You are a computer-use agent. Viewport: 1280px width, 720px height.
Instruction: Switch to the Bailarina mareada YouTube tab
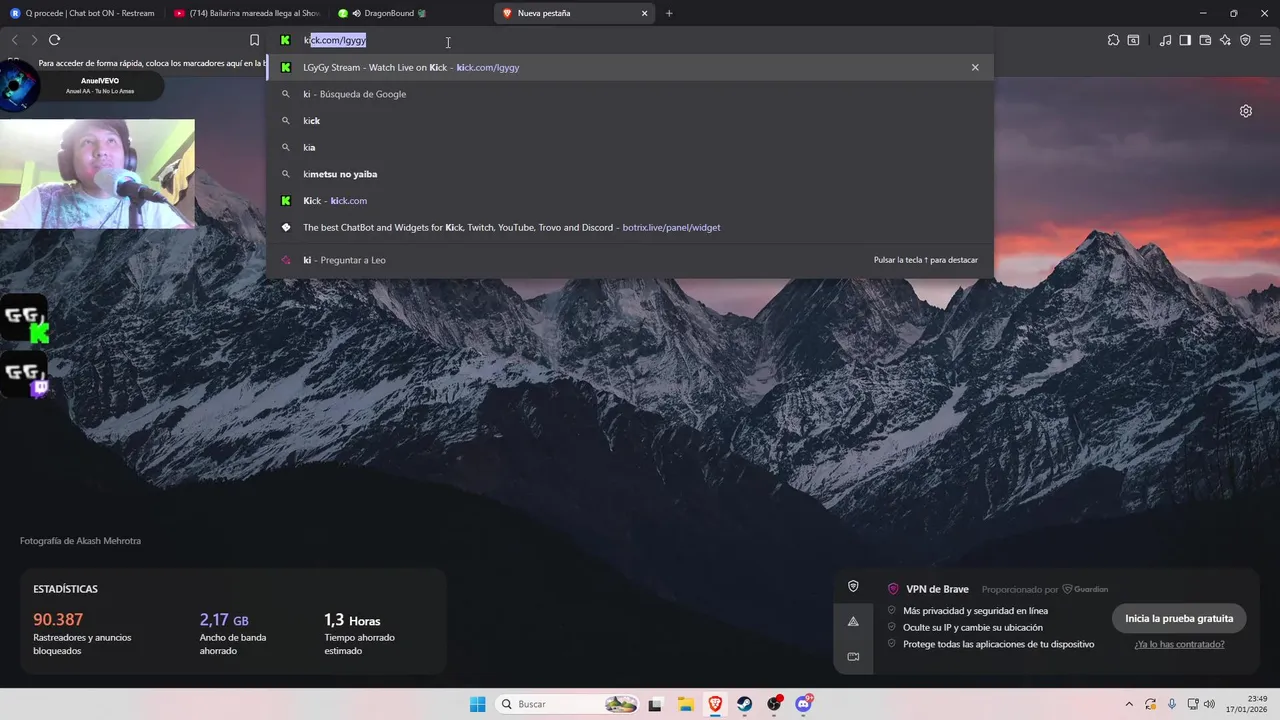tap(246, 13)
